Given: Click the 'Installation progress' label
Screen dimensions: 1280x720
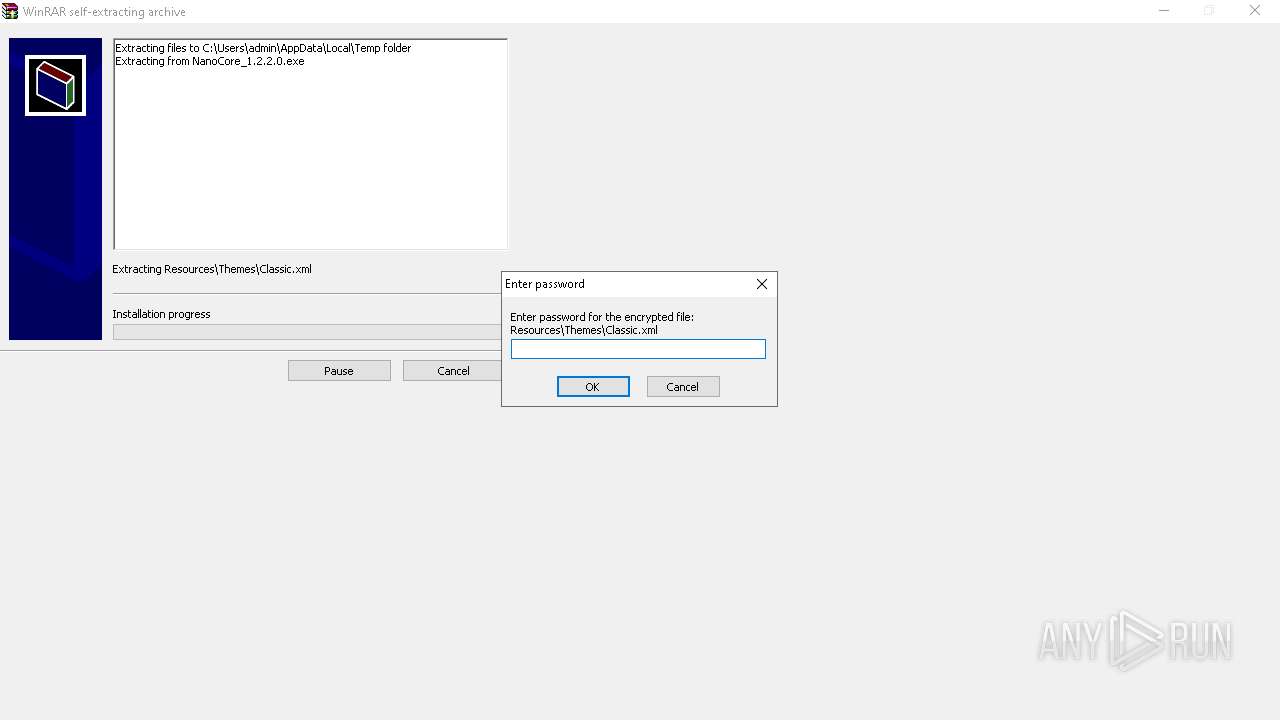Looking at the screenshot, I should point(161,314).
